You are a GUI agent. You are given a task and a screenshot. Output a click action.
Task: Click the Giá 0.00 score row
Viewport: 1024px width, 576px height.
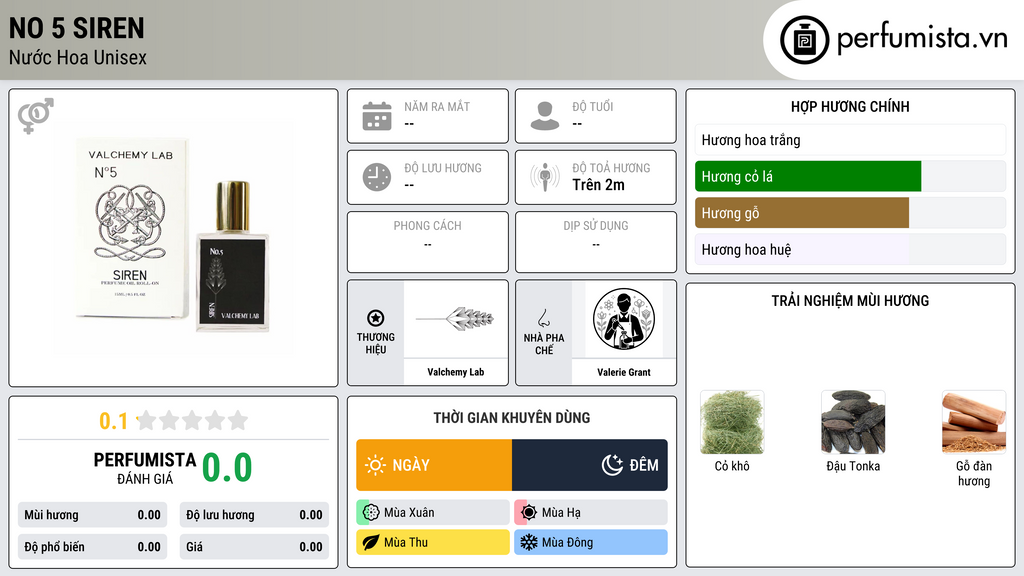(254, 547)
